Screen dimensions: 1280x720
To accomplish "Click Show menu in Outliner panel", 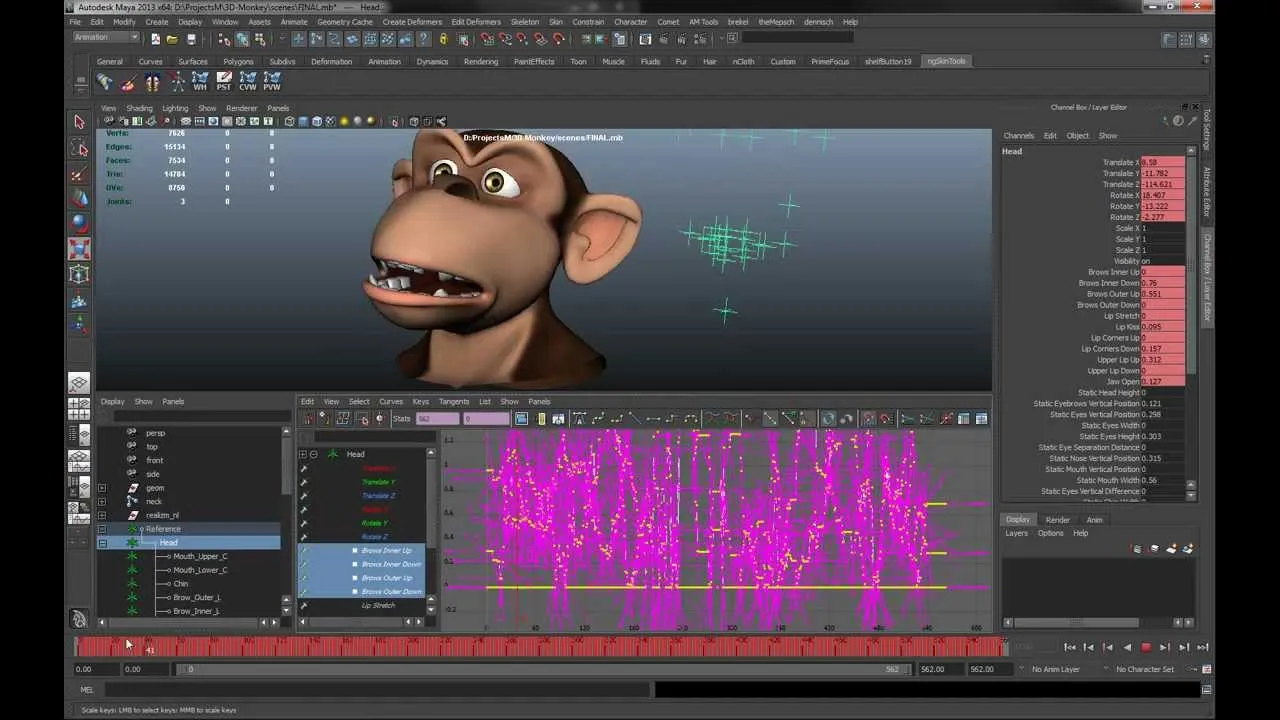I will click(x=143, y=401).
